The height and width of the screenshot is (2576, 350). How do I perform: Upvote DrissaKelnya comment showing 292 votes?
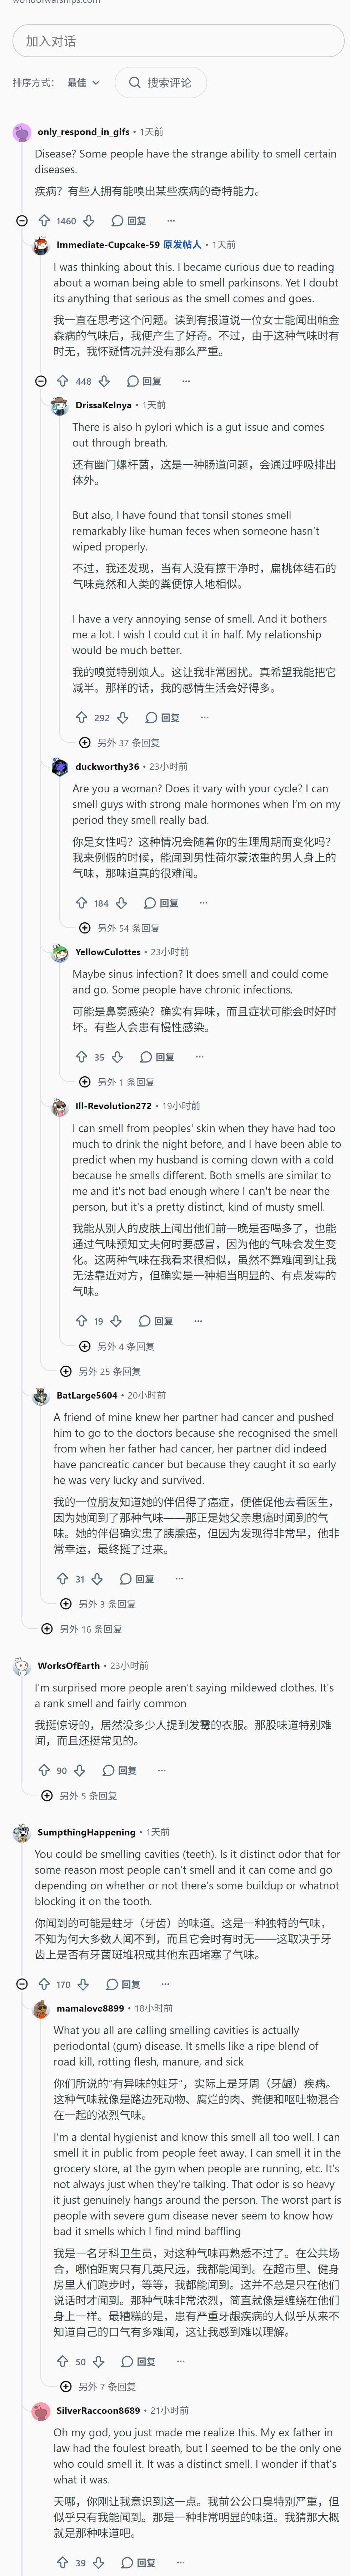coord(82,717)
